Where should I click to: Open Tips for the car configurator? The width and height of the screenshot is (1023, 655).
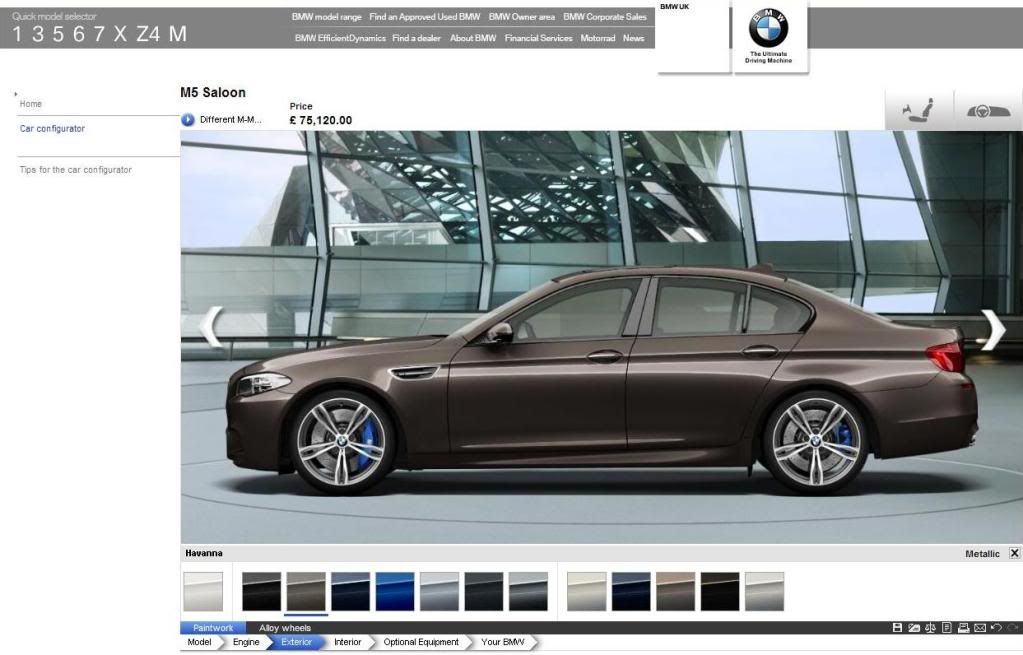coord(76,170)
